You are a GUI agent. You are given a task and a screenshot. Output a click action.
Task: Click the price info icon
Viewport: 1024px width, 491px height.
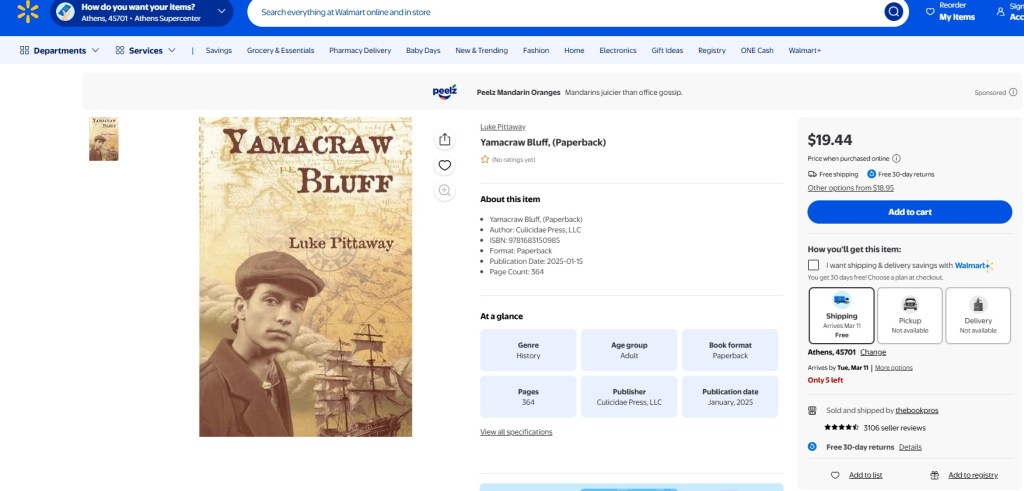click(x=896, y=158)
